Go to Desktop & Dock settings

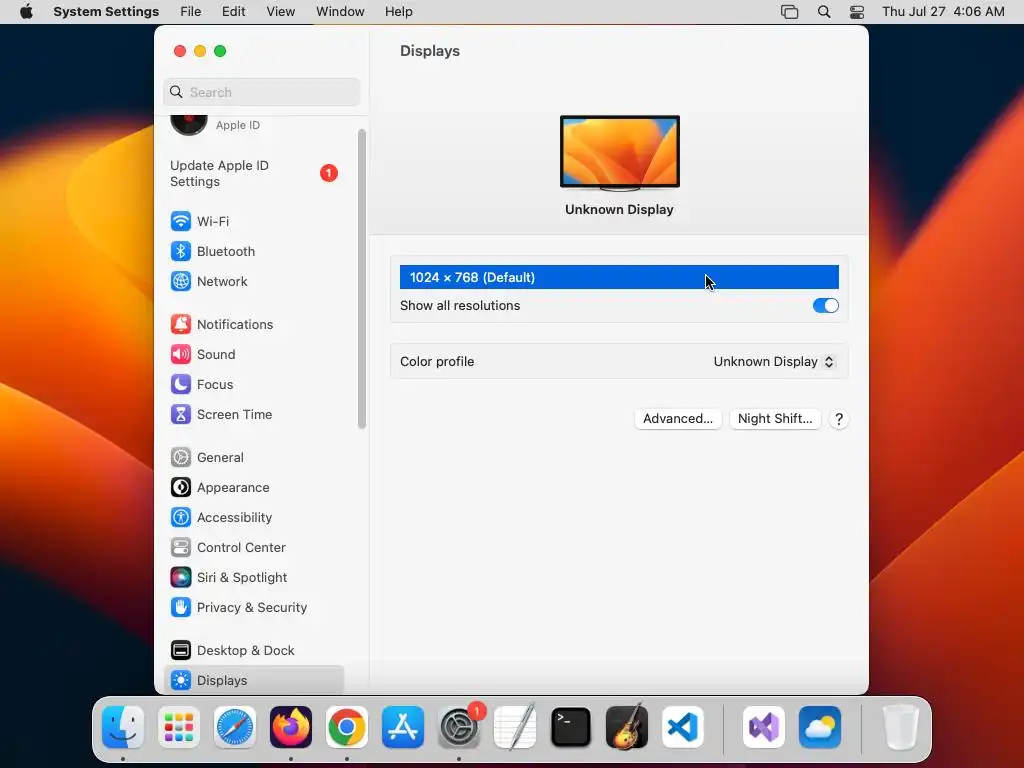[x=253, y=651]
